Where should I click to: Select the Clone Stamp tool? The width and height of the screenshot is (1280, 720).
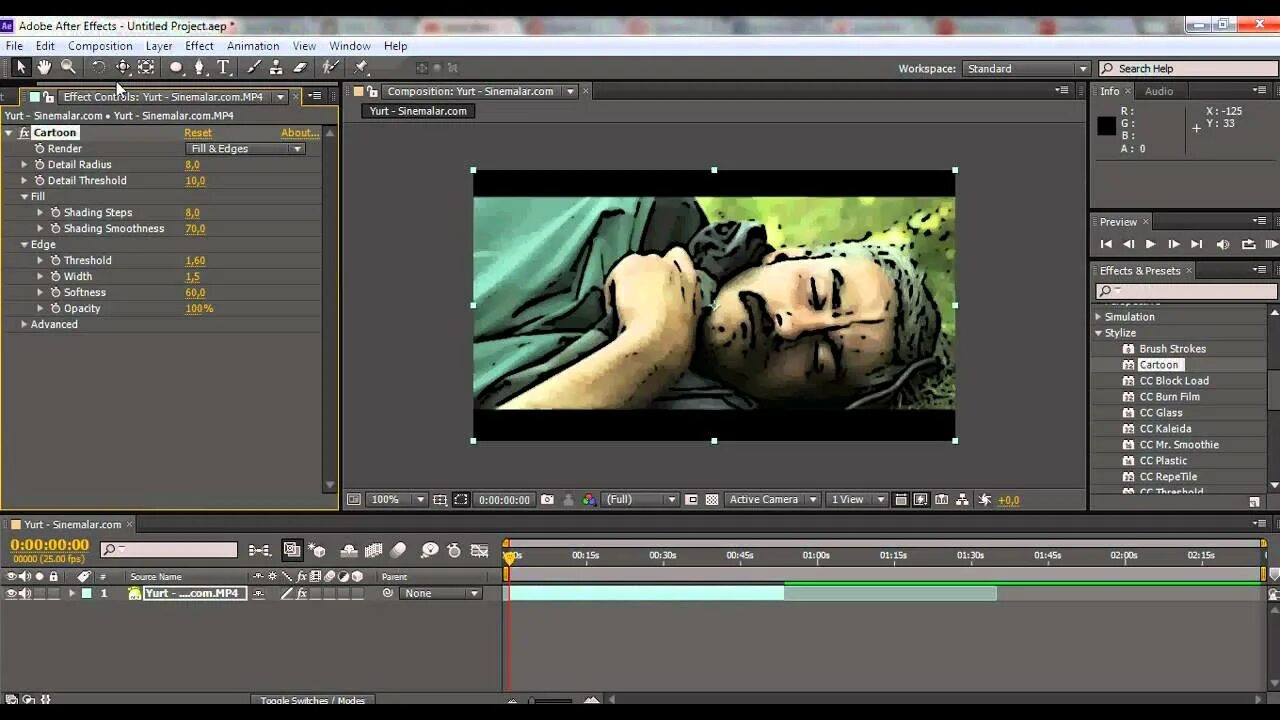[x=276, y=67]
